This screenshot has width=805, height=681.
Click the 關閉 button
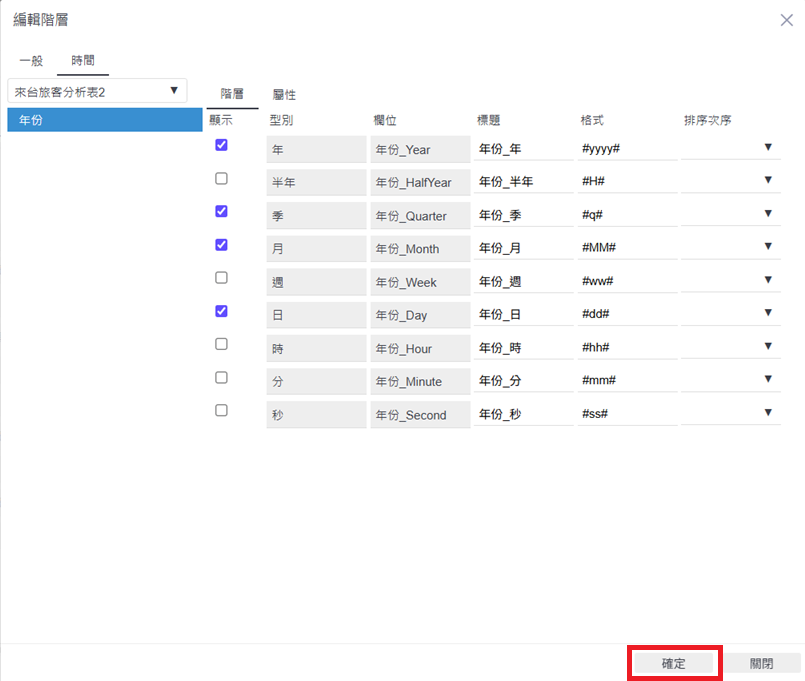tap(762, 663)
